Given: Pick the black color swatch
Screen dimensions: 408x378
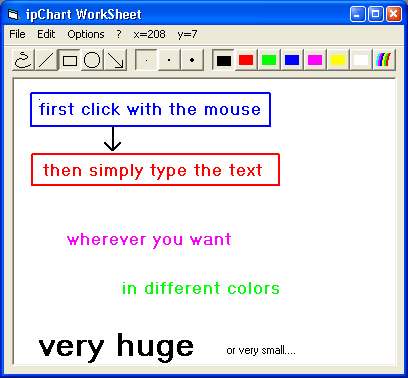Looking at the screenshot, I should pyautogui.click(x=224, y=60).
